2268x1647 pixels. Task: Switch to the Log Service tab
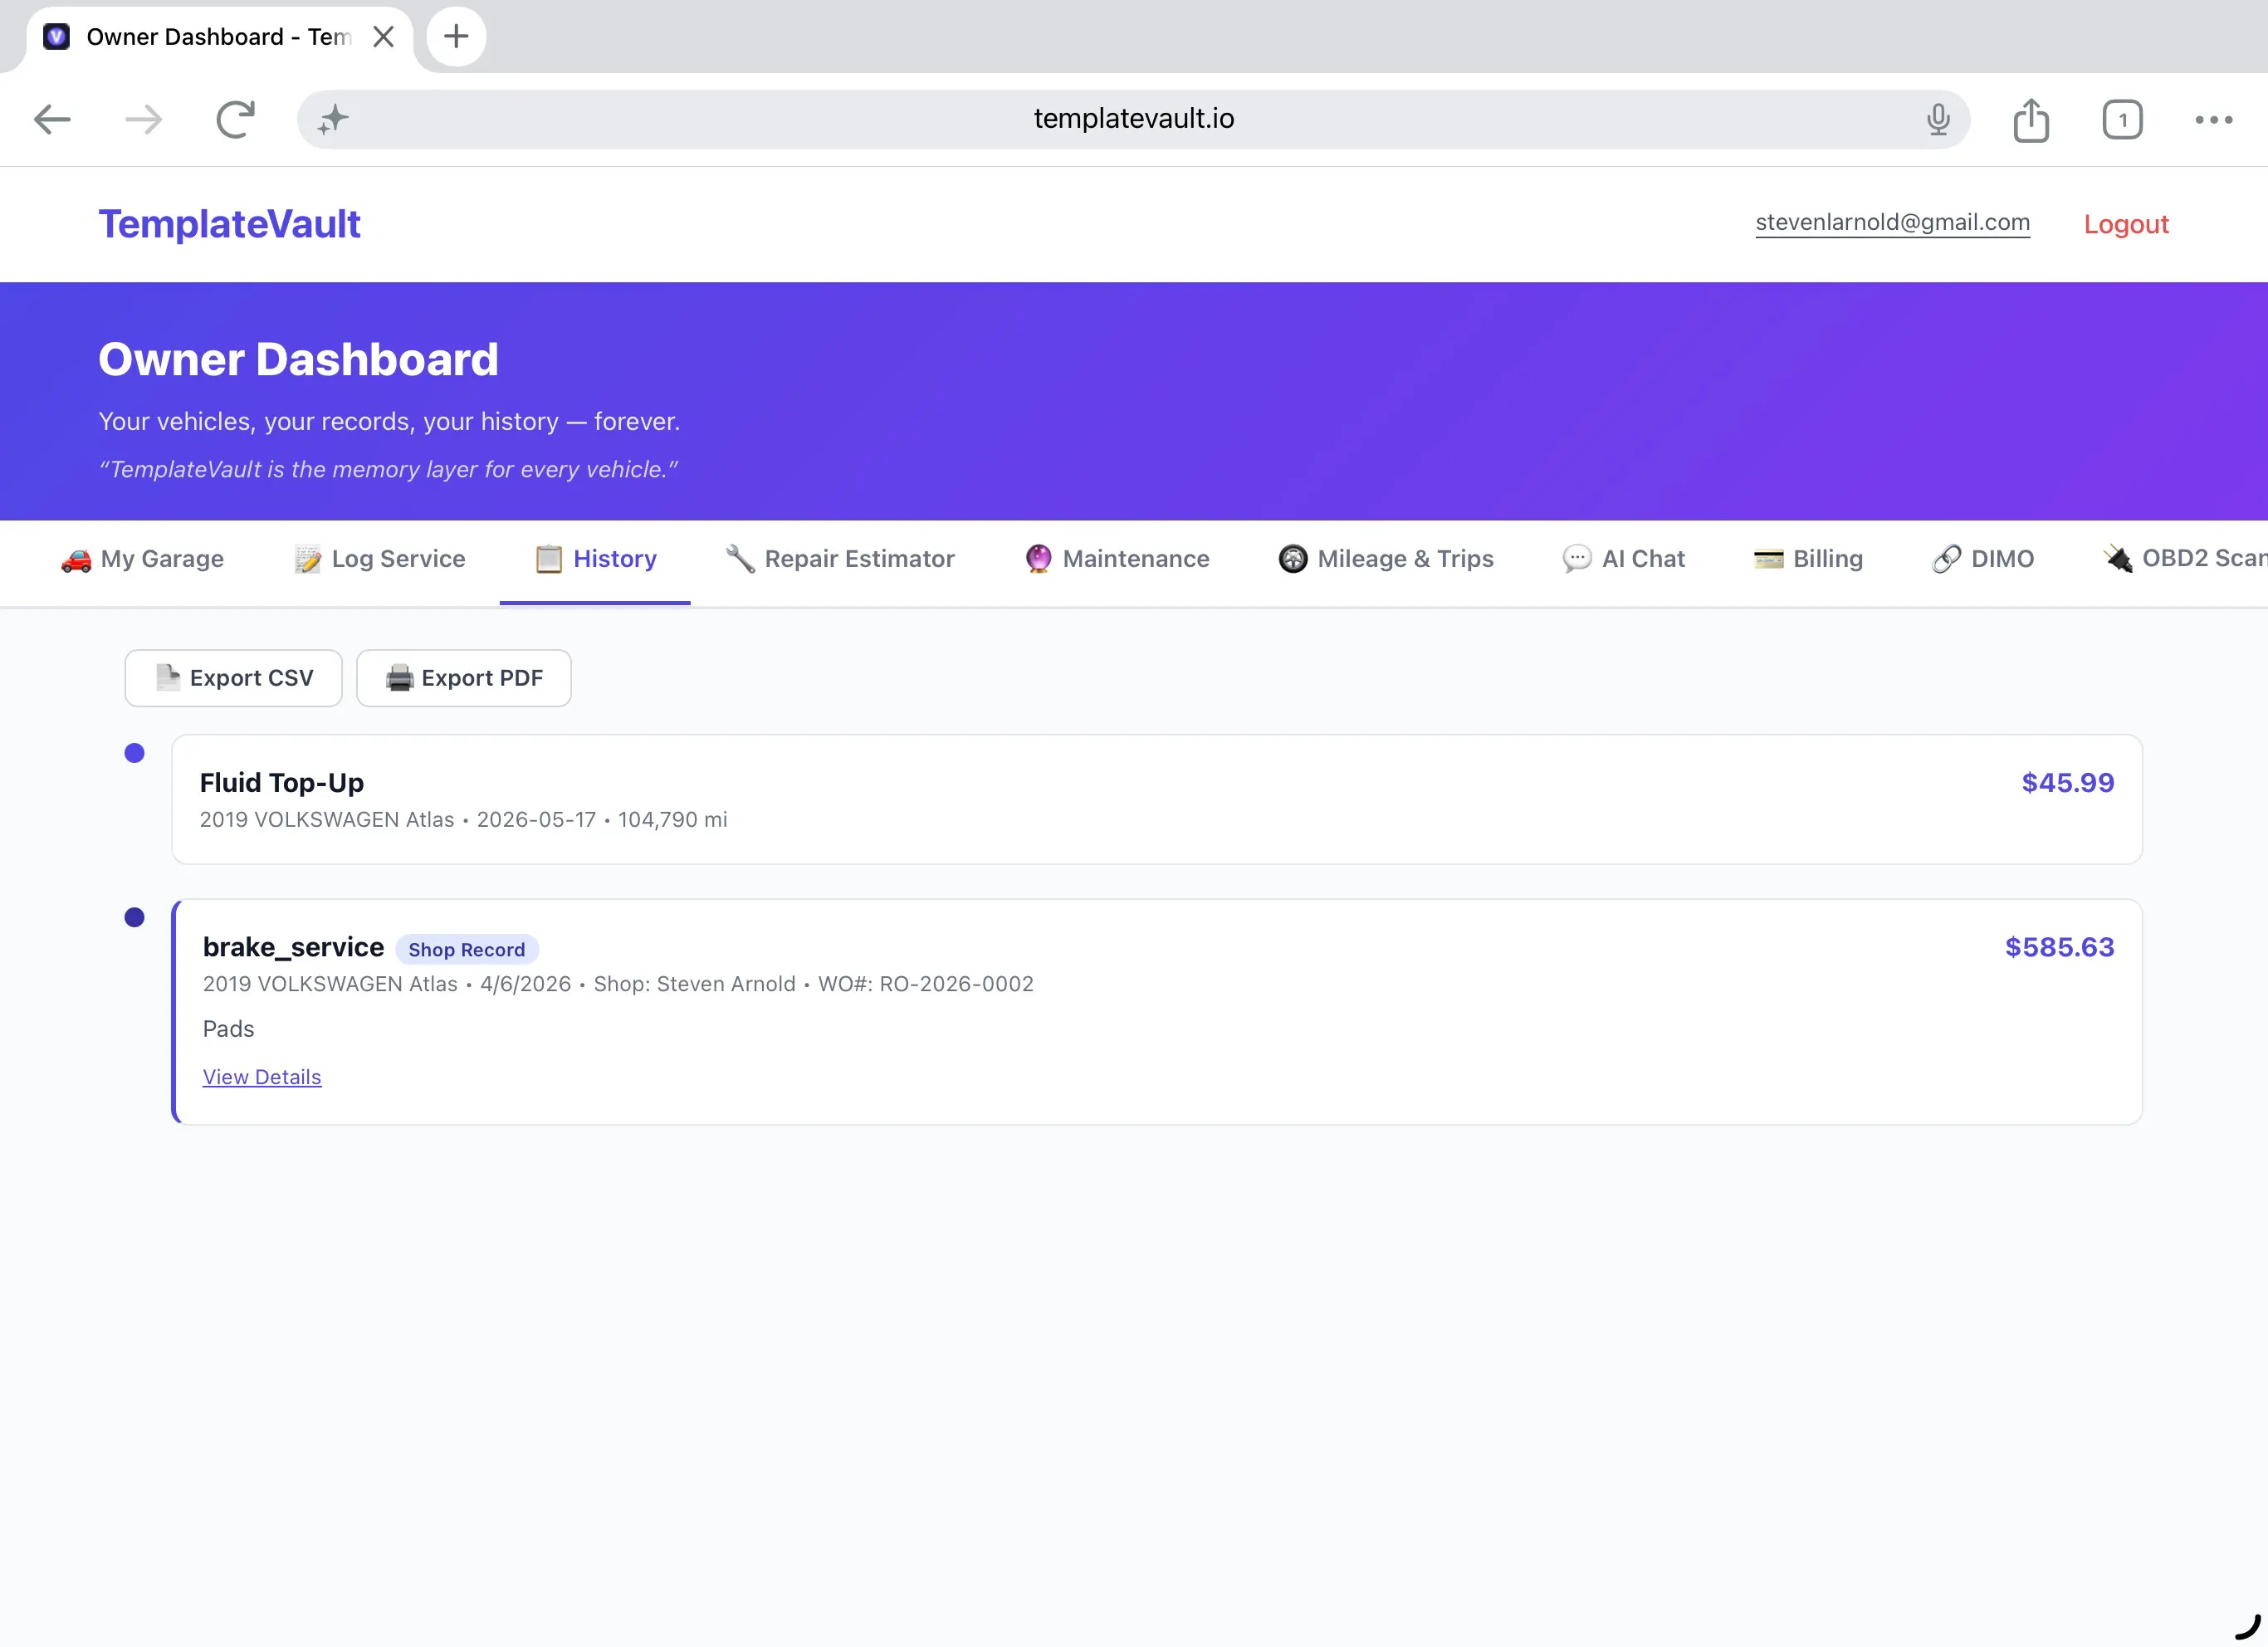(x=380, y=559)
